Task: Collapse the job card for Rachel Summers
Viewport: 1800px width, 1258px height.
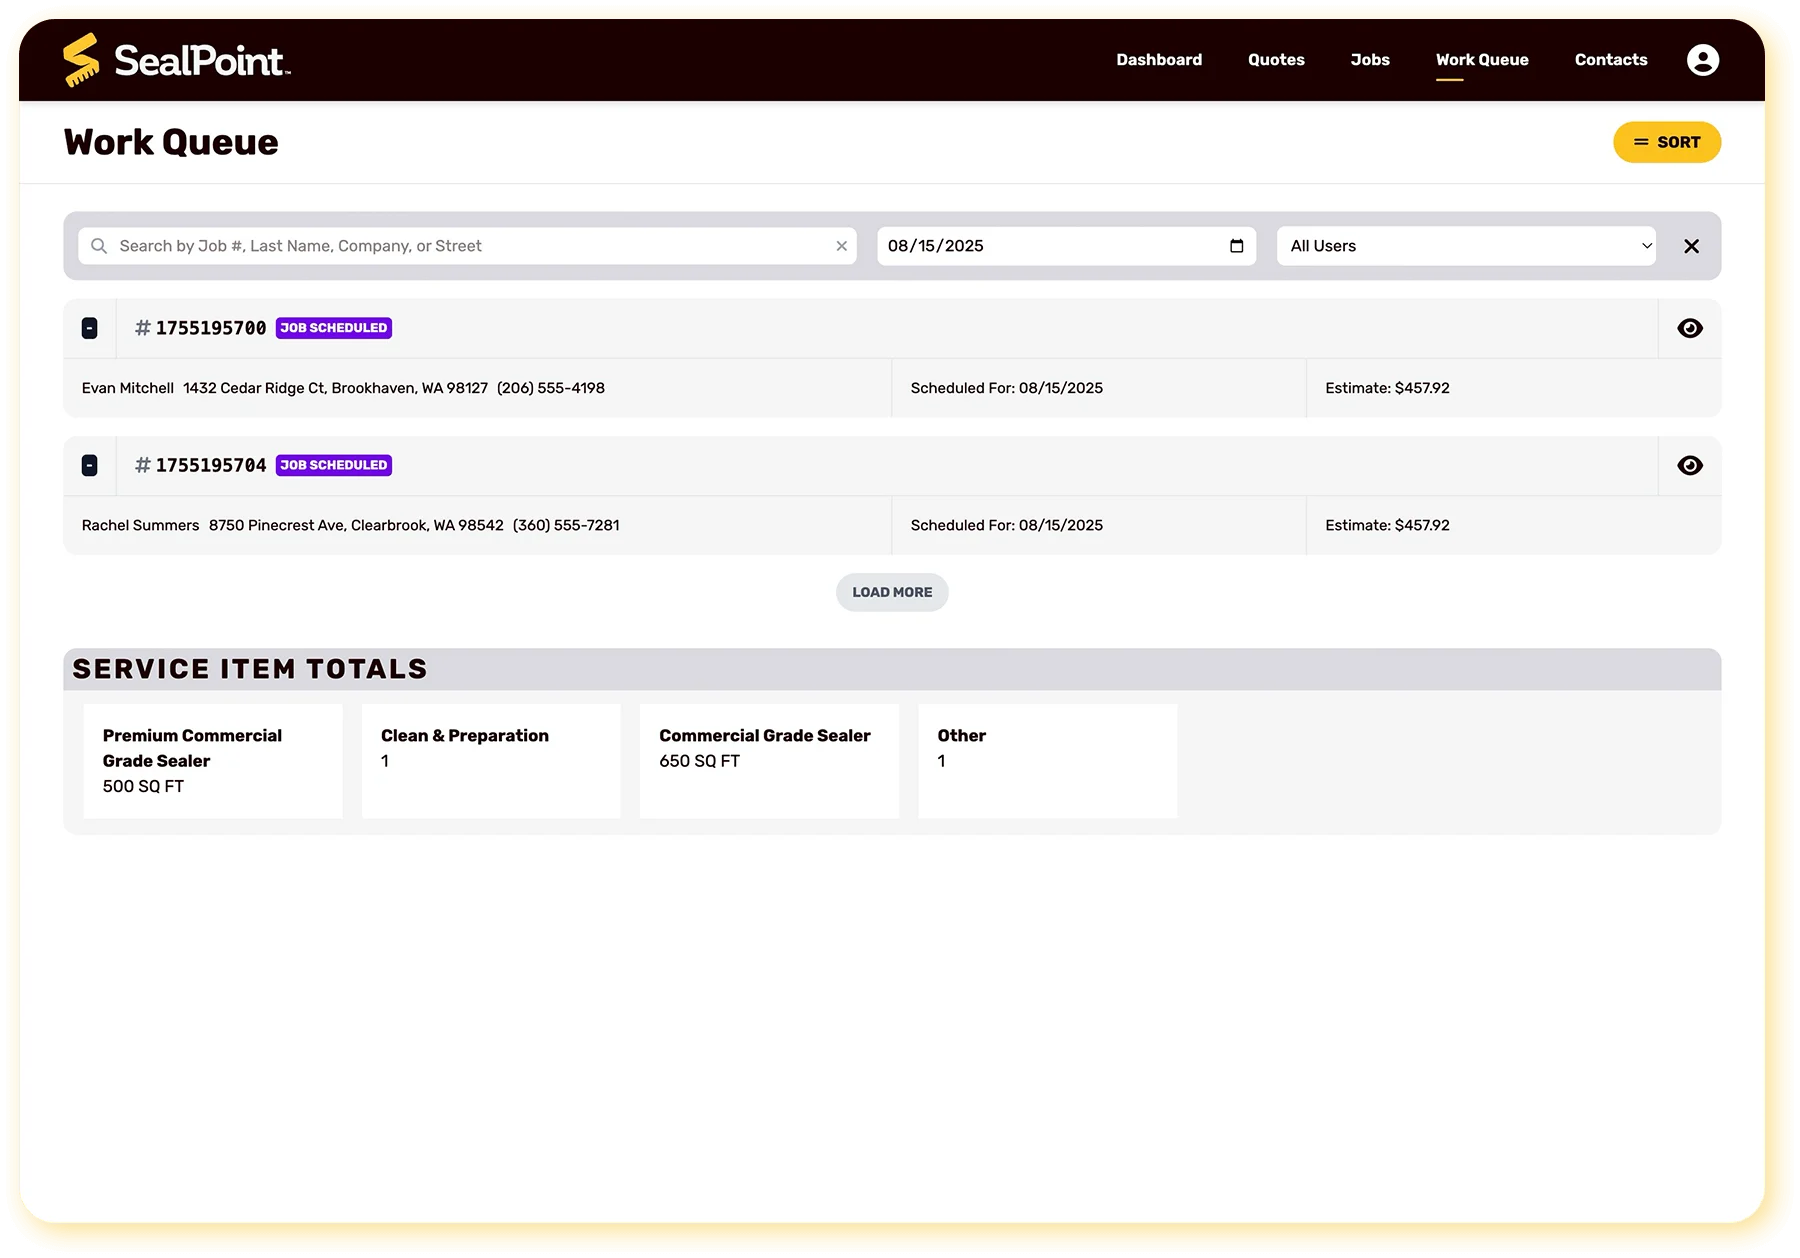Action: [90, 464]
